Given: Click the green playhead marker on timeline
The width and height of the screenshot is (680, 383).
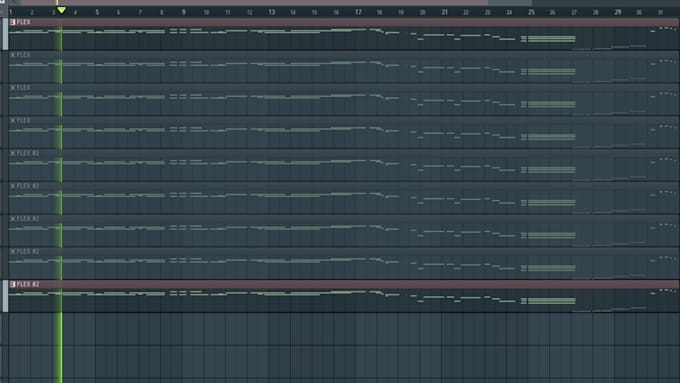Looking at the screenshot, I should click(61, 10).
